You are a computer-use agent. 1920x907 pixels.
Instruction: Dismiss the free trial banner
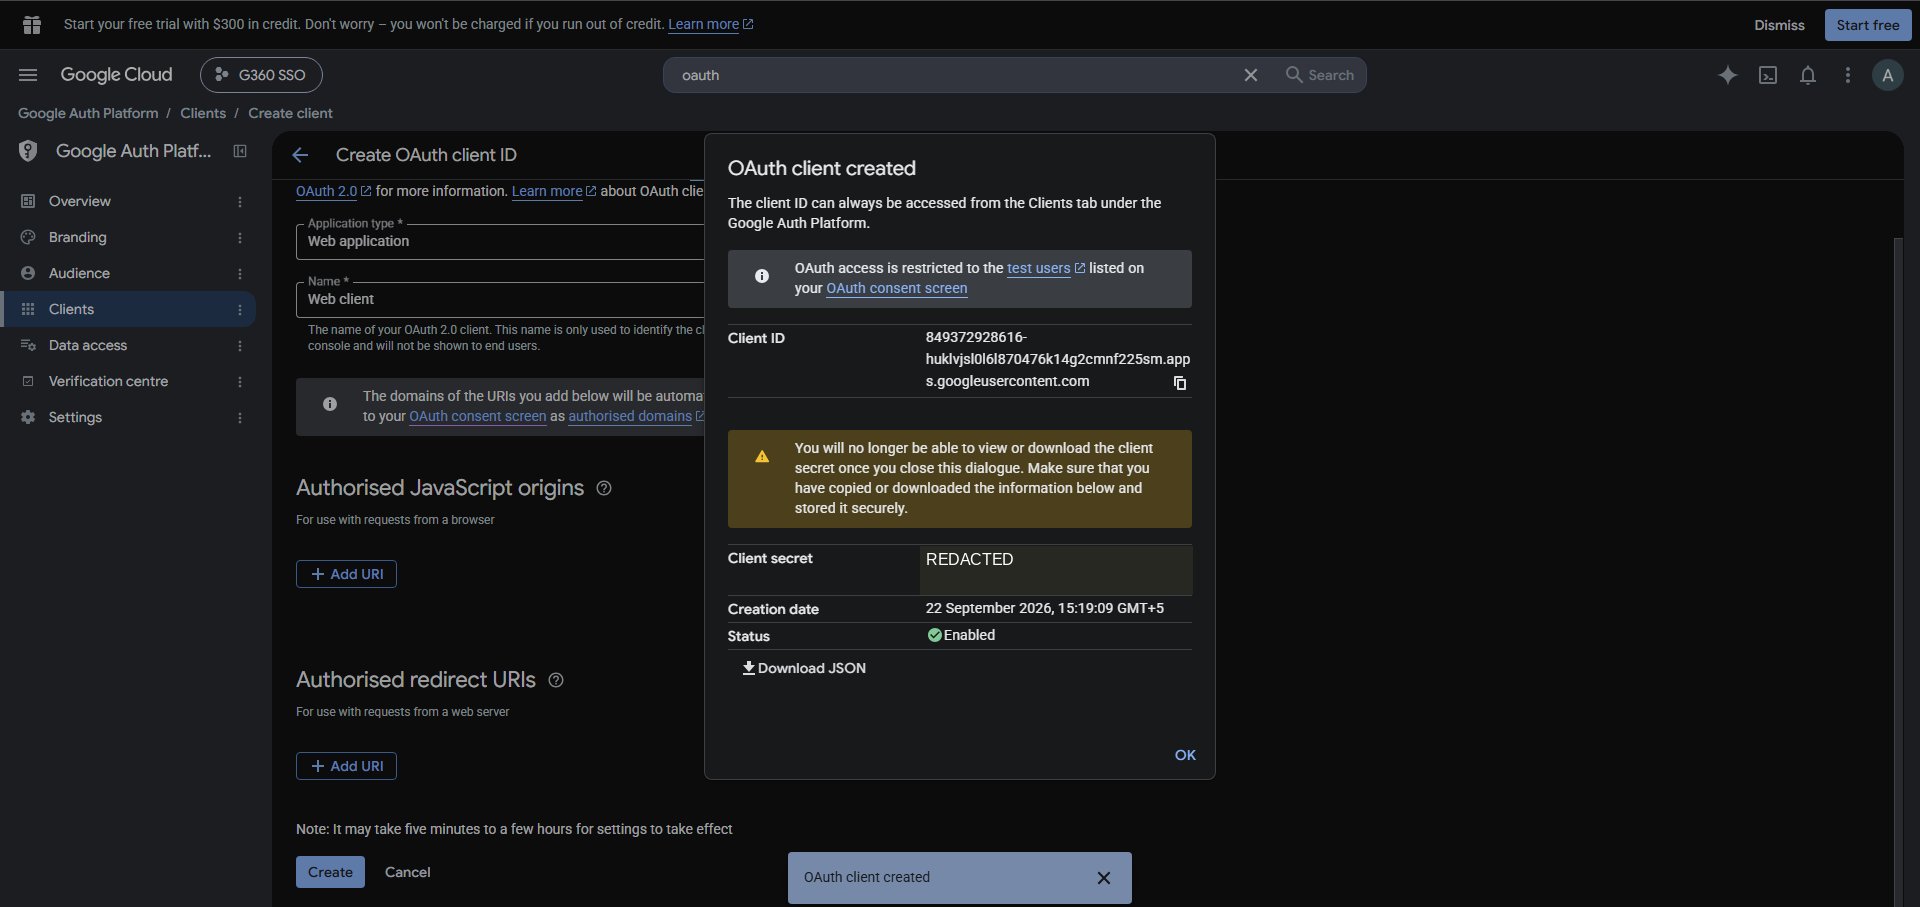pyautogui.click(x=1779, y=25)
